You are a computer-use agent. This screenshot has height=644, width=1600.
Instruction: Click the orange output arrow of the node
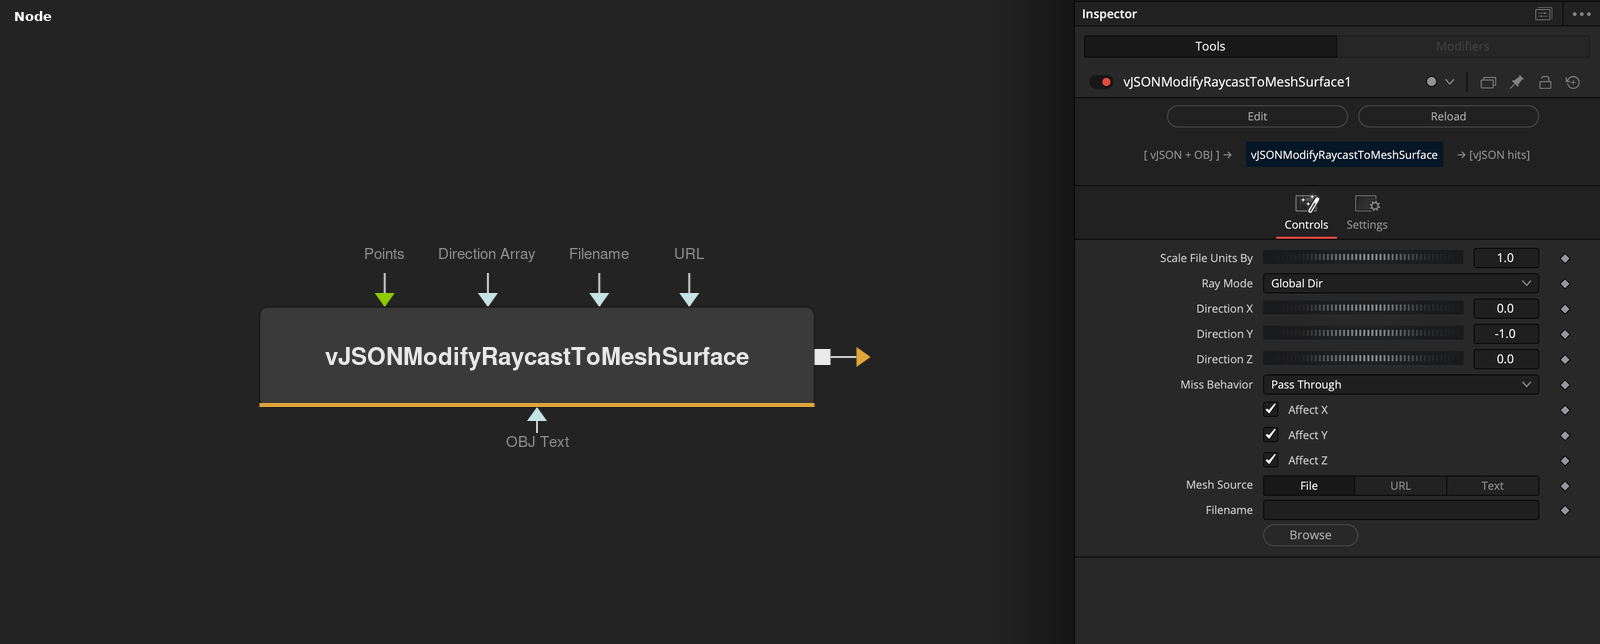863,357
